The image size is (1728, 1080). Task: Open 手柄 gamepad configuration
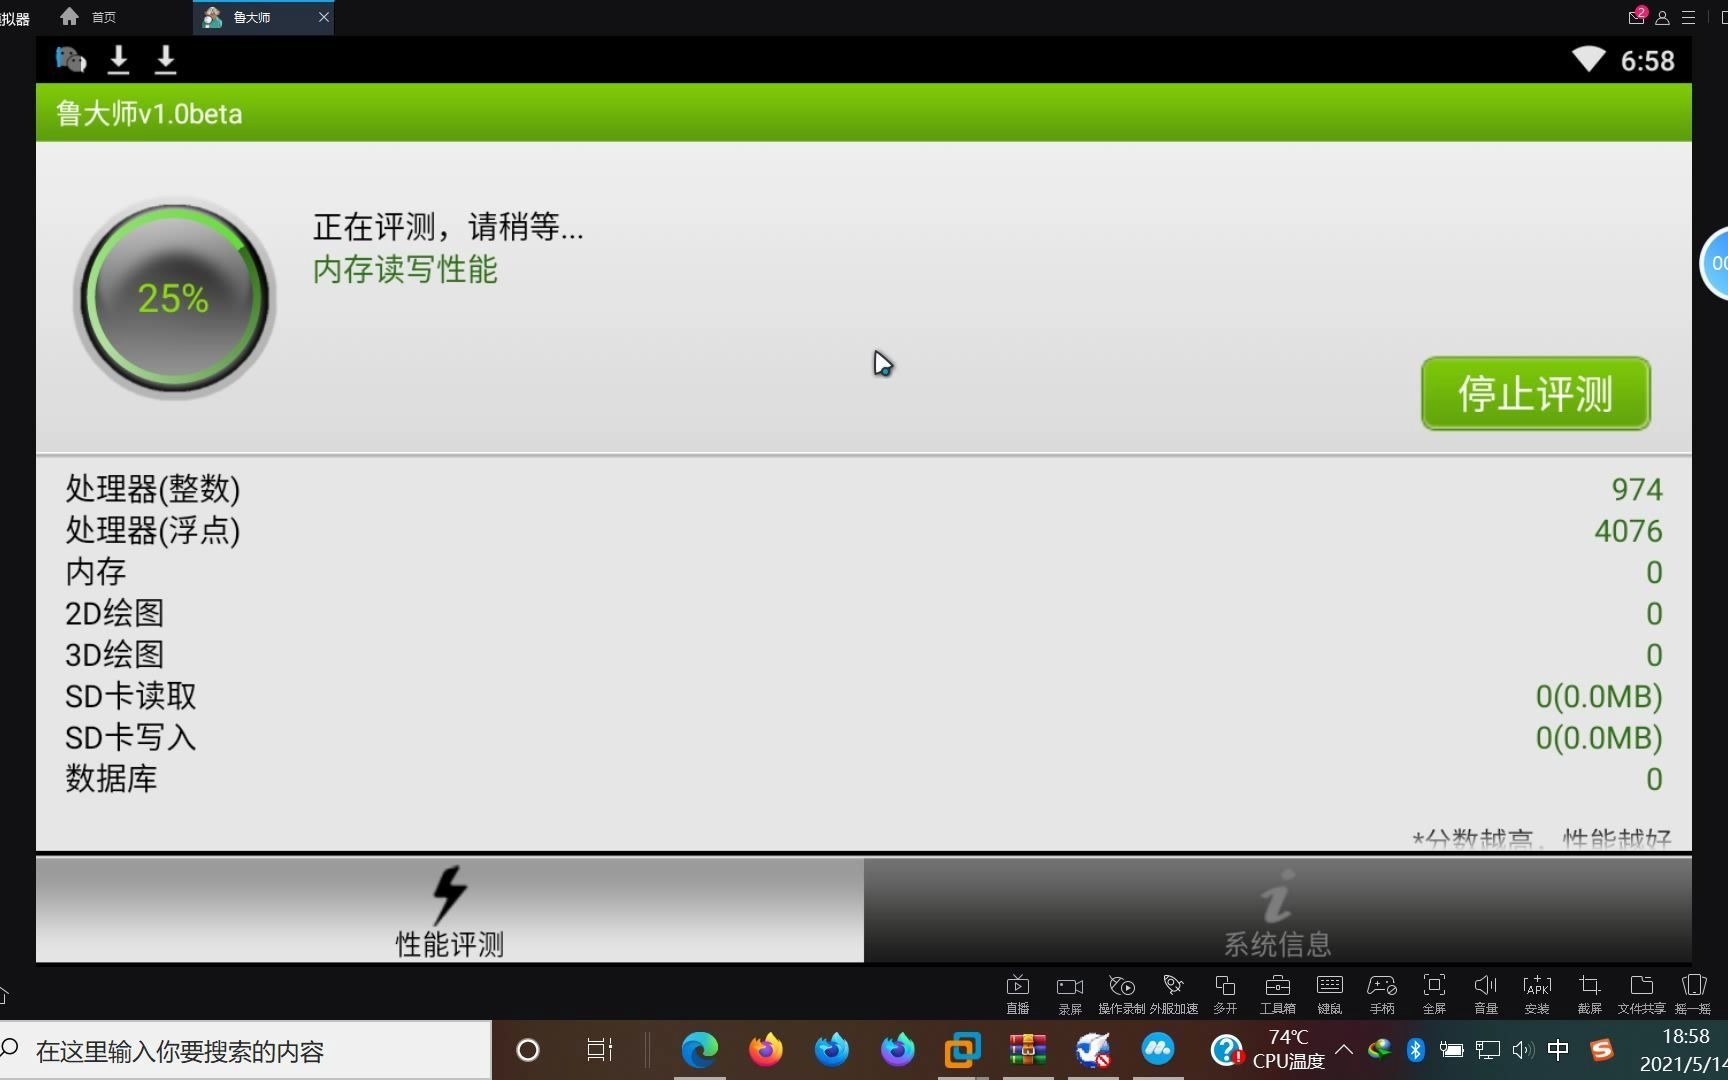pos(1382,990)
